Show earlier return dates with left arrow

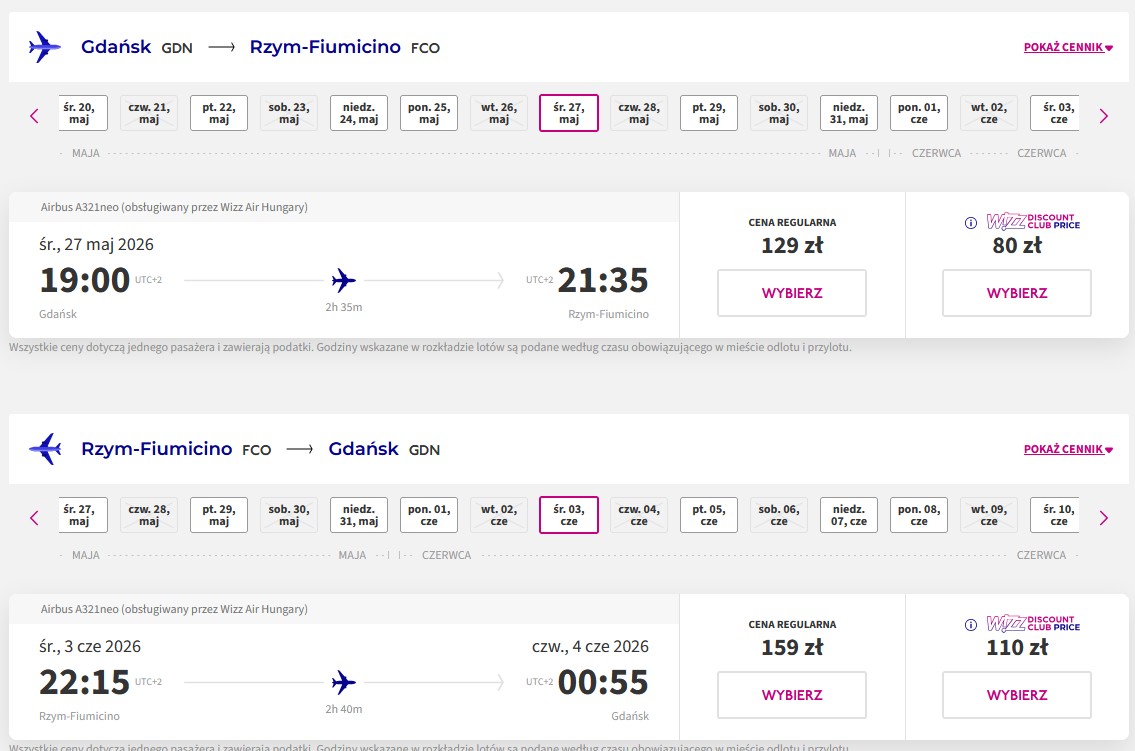pos(34,518)
